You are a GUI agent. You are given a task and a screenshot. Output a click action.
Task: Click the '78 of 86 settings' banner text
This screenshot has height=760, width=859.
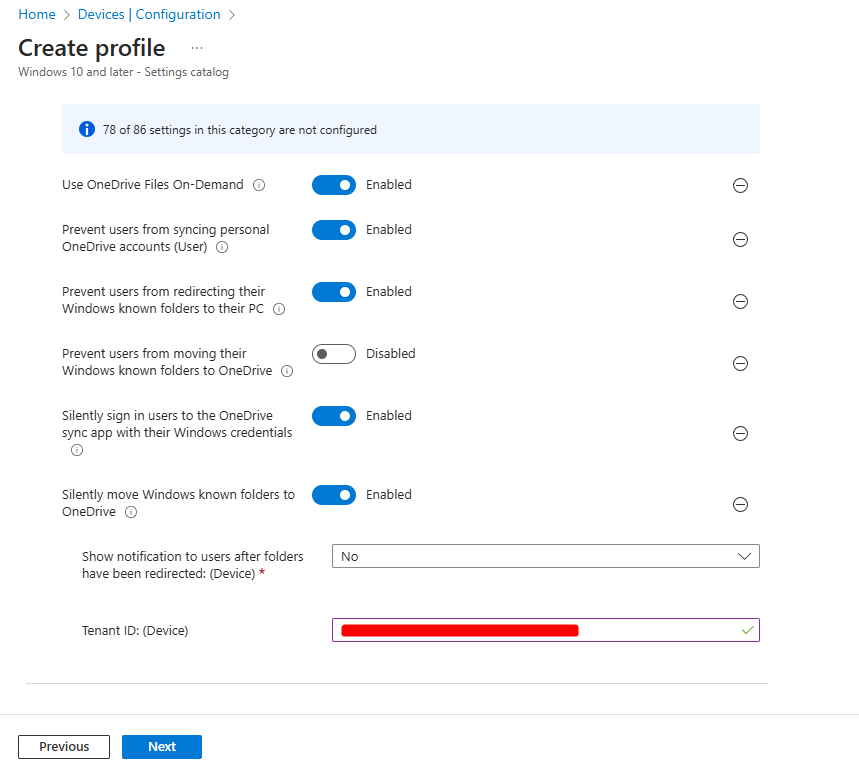coord(239,130)
